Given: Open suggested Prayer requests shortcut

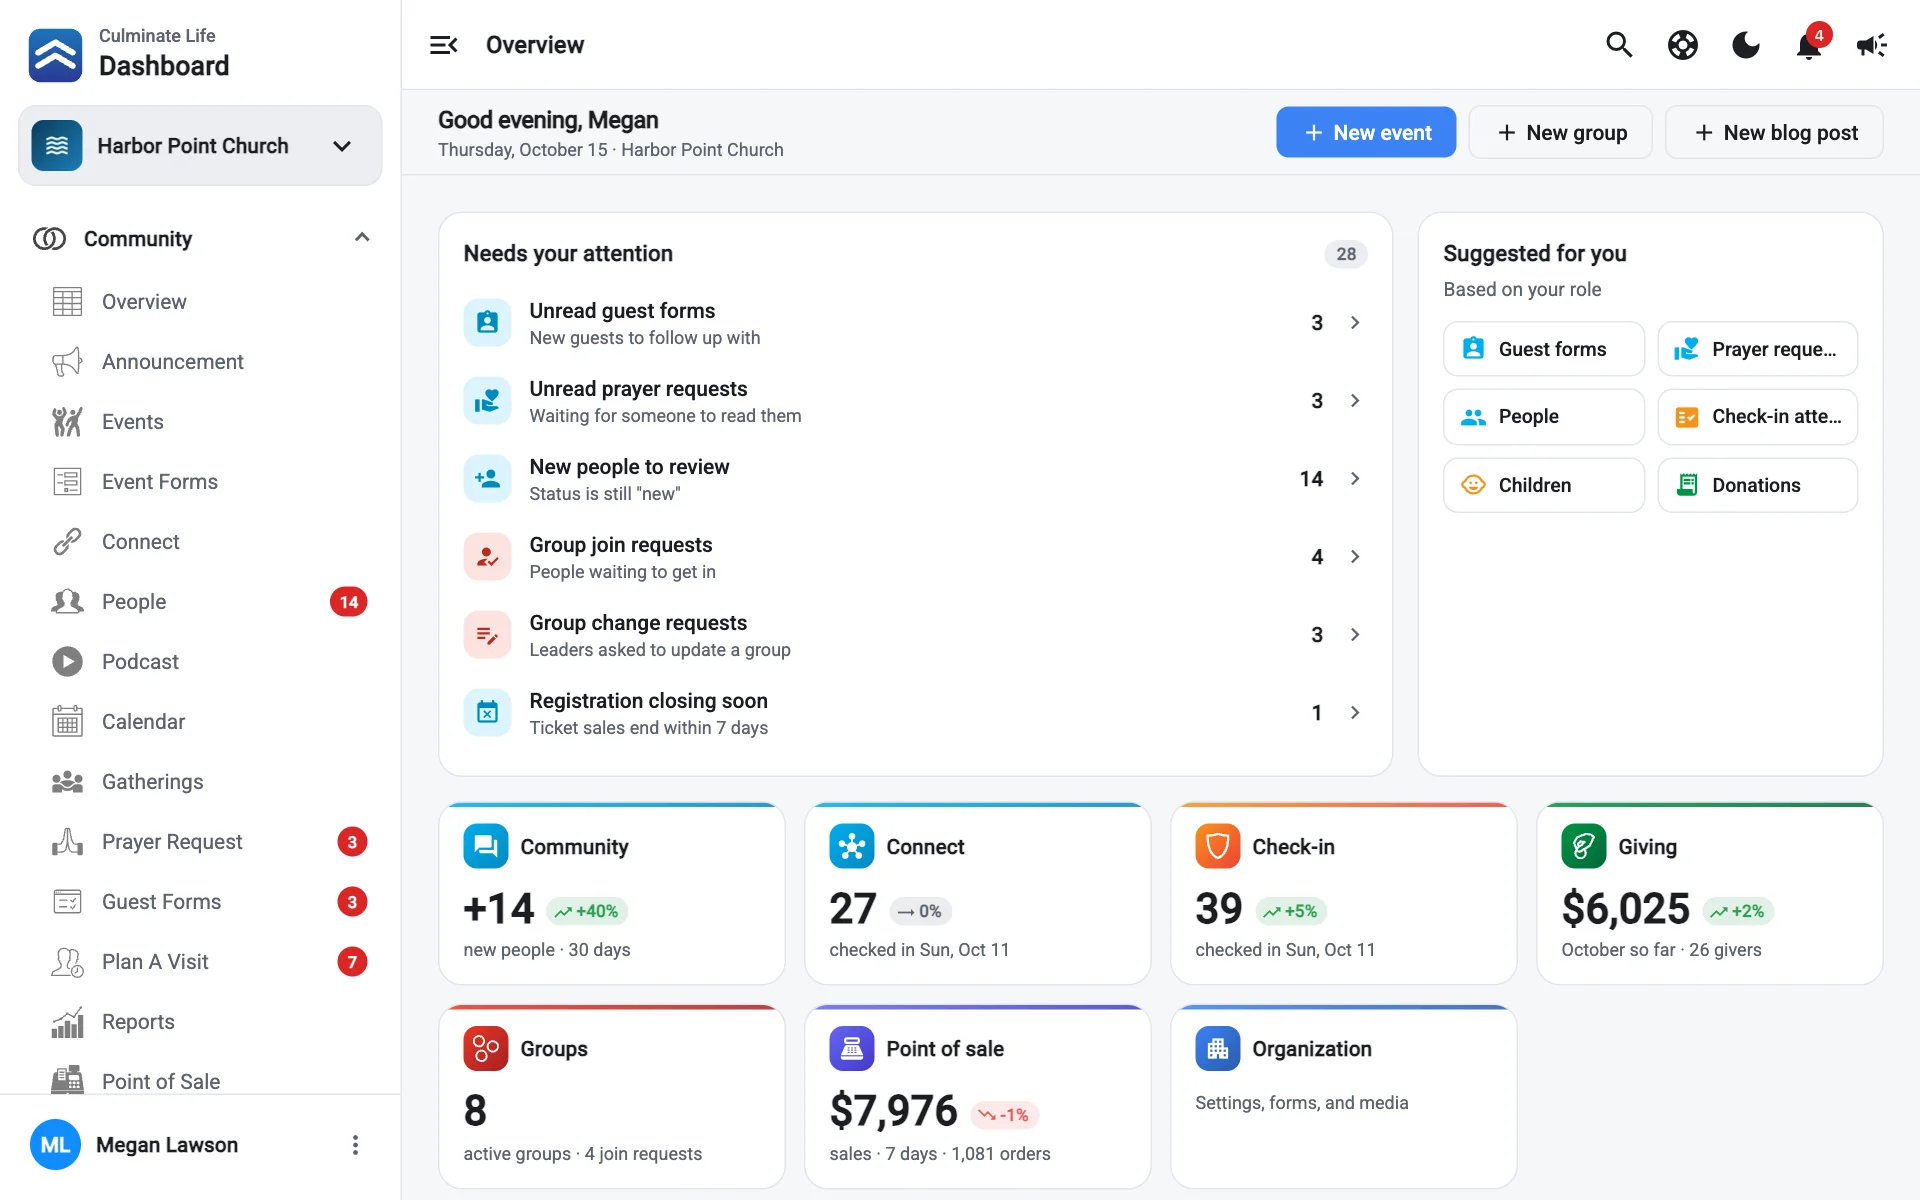Looking at the screenshot, I should 1758,349.
